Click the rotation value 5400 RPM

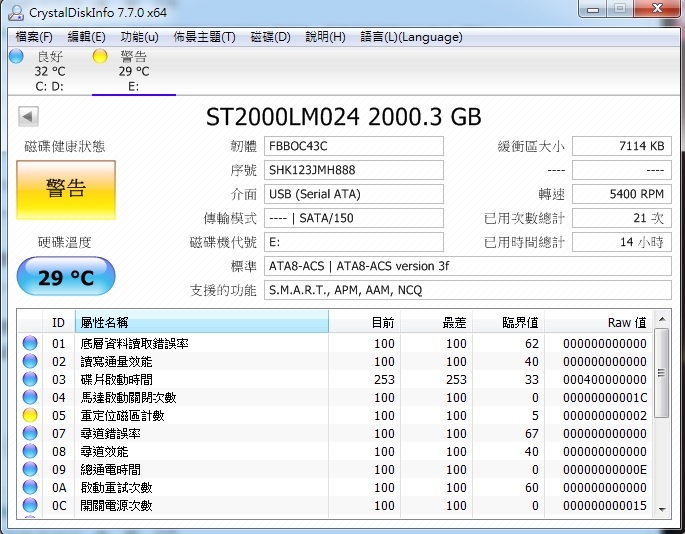coord(622,194)
